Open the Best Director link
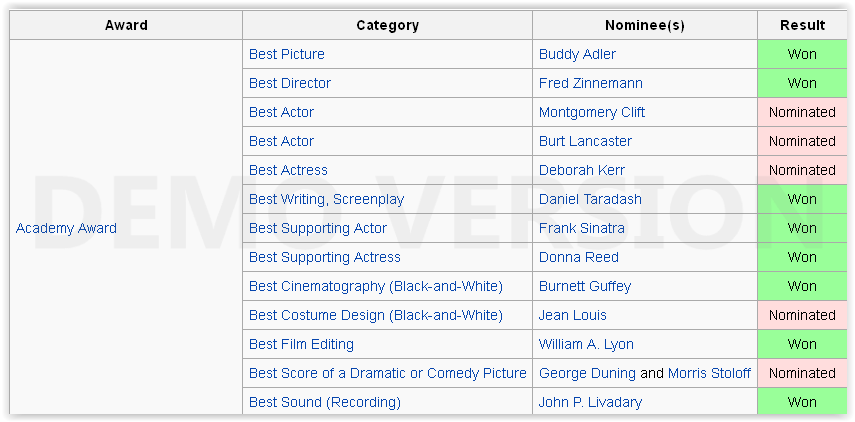 (289, 83)
